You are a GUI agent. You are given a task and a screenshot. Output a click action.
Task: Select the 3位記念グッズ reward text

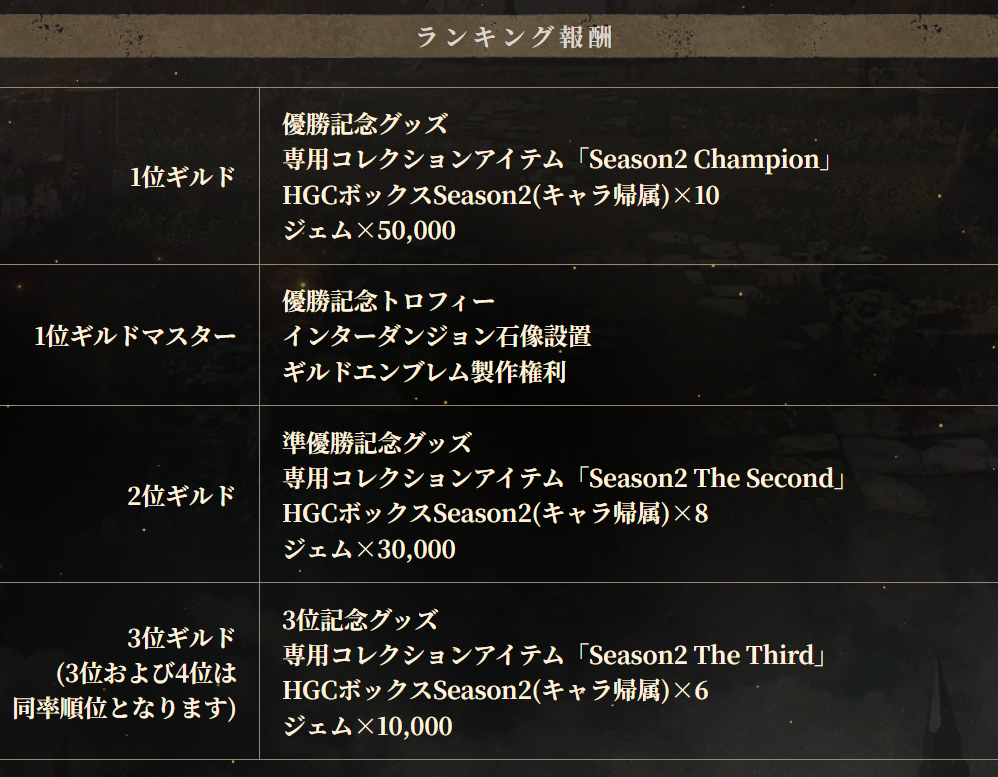[x=360, y=620]
